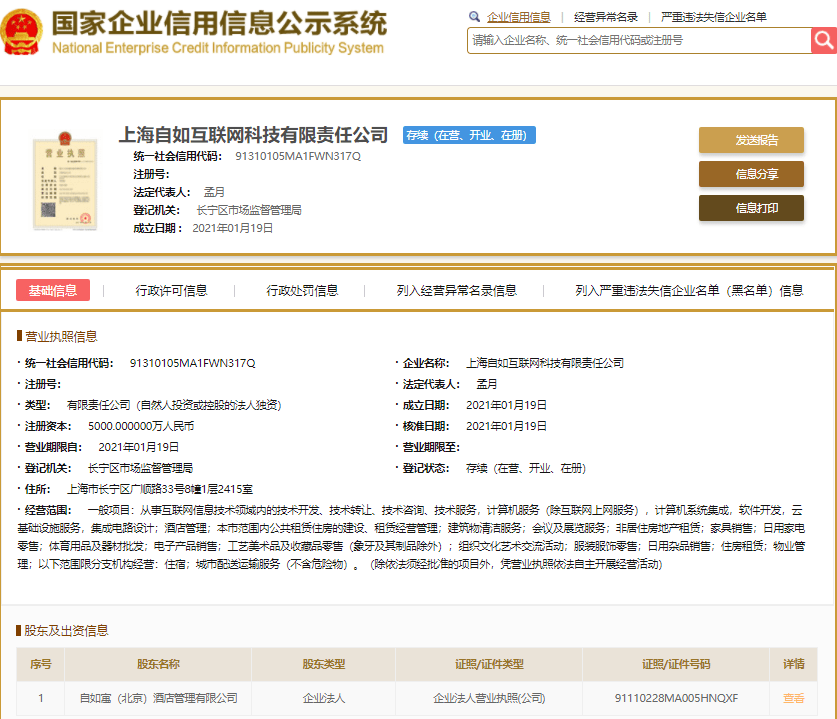Switch to the 基础信息 tab
837x719 pixels.
tap(53, 290)
